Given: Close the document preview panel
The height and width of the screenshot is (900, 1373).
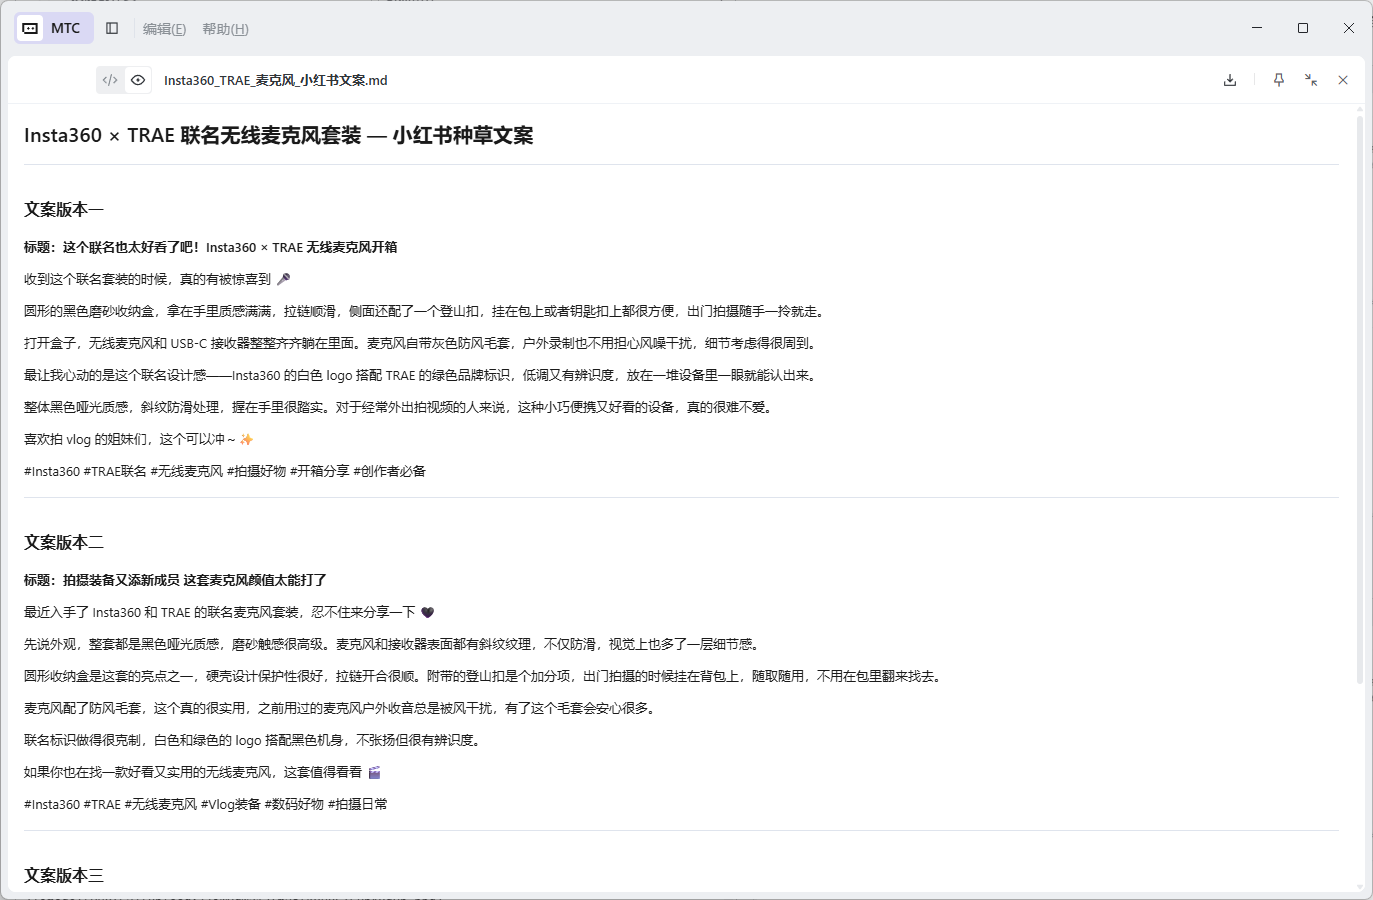Looking at the screenshot, I should coord(1343,80).
